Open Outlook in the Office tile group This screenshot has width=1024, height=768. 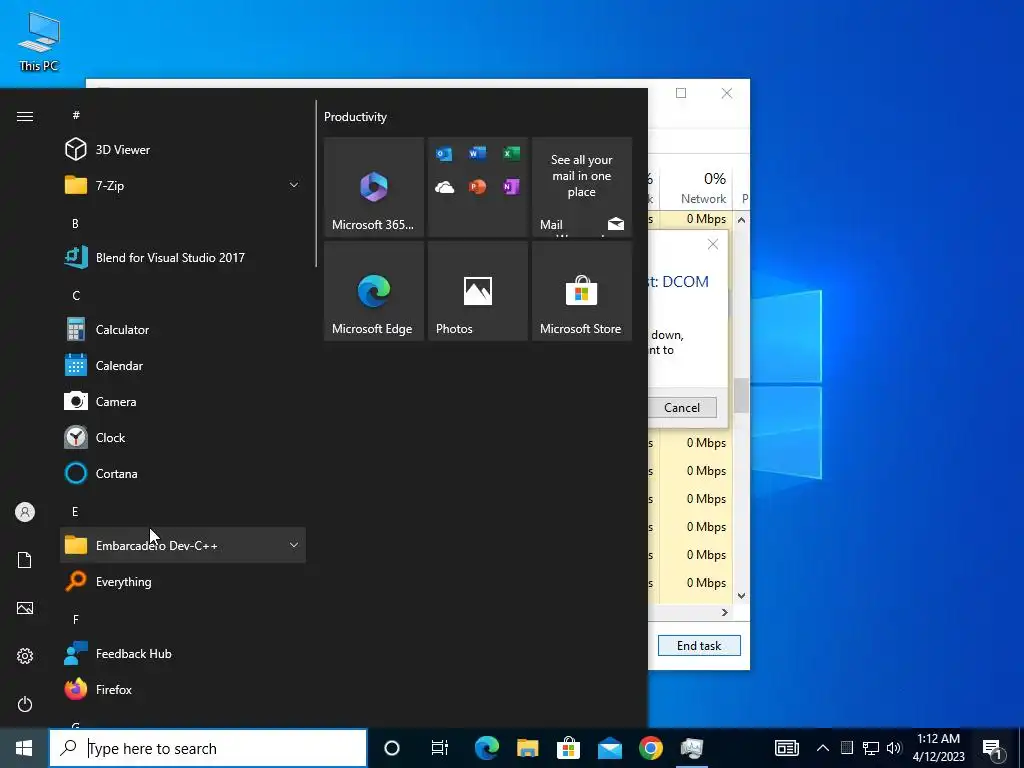pos(444,154)
